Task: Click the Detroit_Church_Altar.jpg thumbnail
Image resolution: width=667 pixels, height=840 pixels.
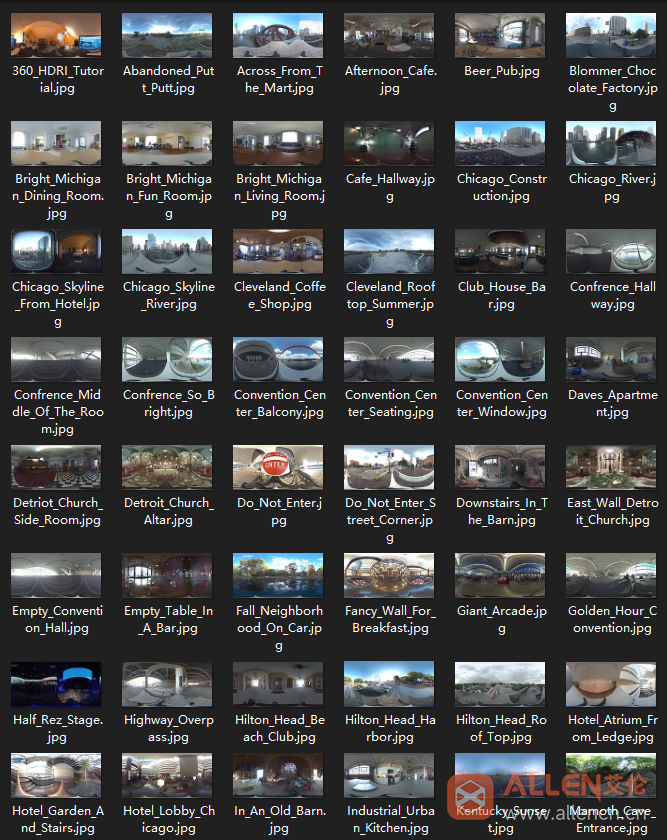Action: click(167, 468)
